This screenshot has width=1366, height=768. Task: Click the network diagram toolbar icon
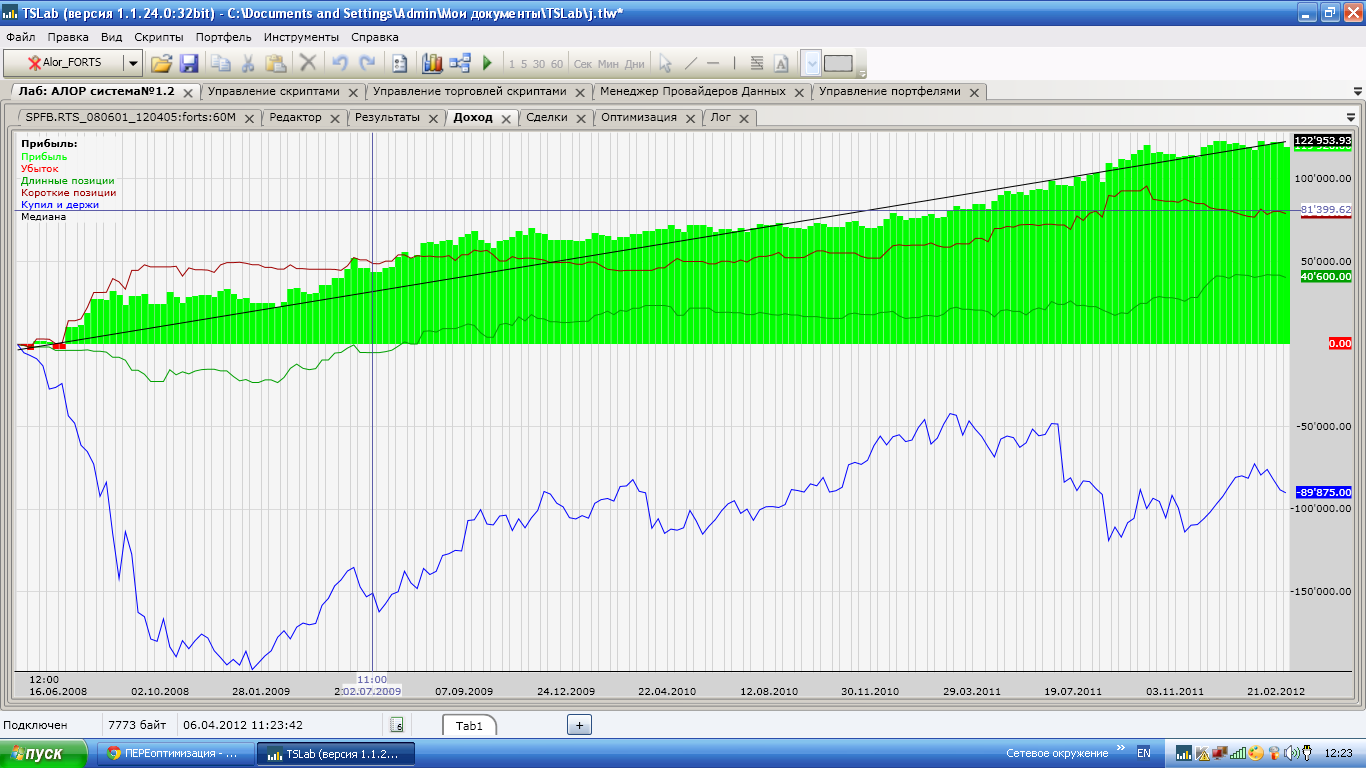460,63
